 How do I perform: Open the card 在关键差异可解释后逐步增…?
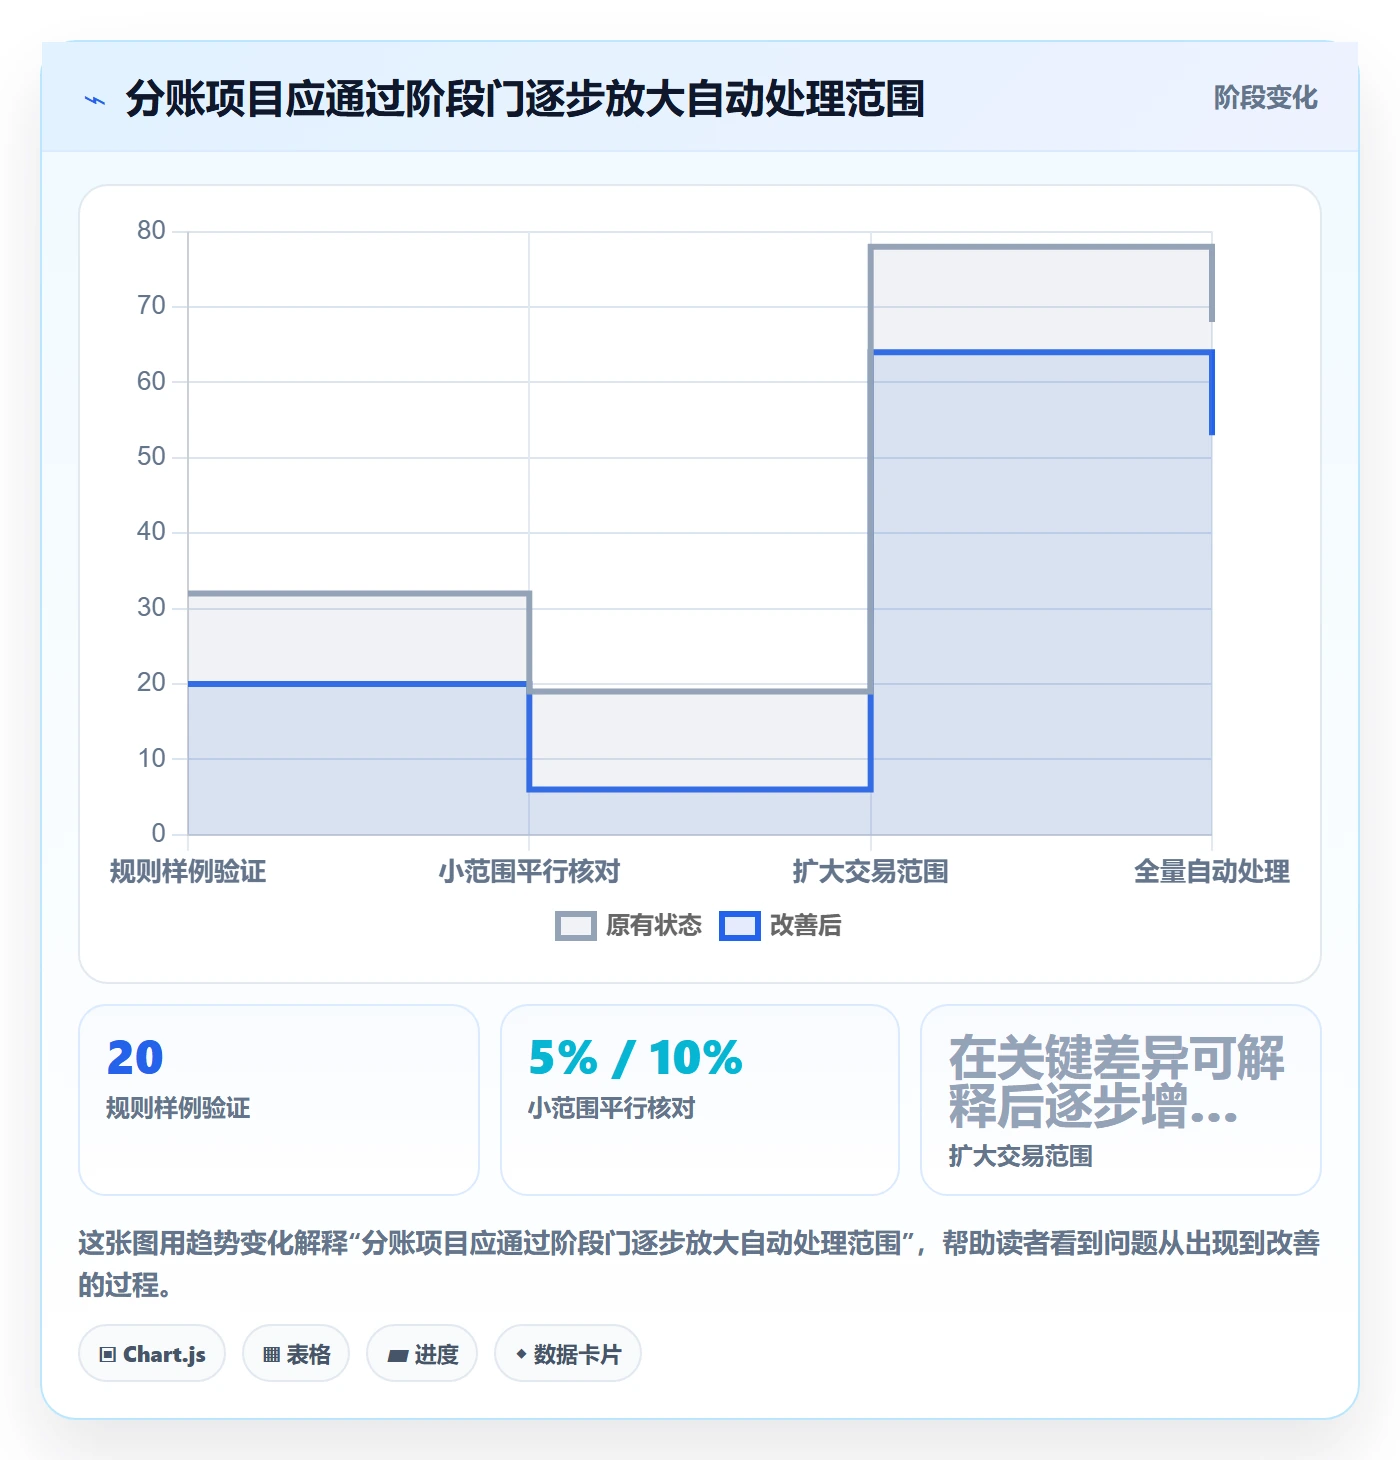point(1121,1100)
